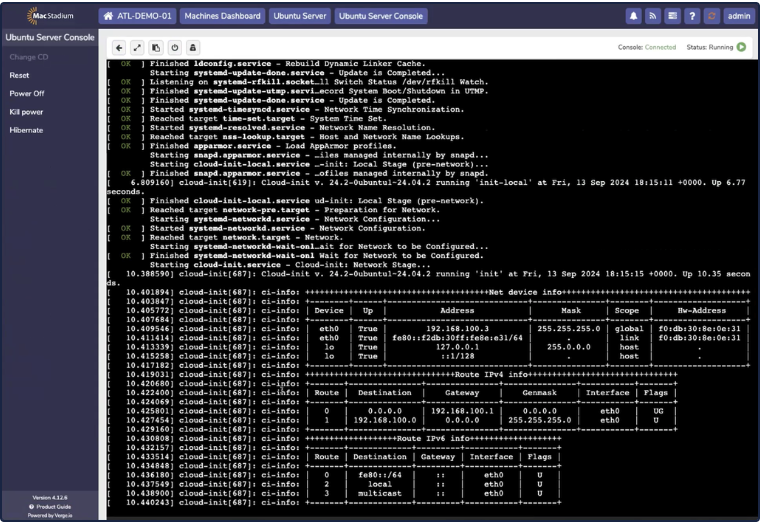Viewport: 762px width, 526px height.
Task: Navigate to Ubuntu Server breadcrumb
Action: [x=299, y=16]
